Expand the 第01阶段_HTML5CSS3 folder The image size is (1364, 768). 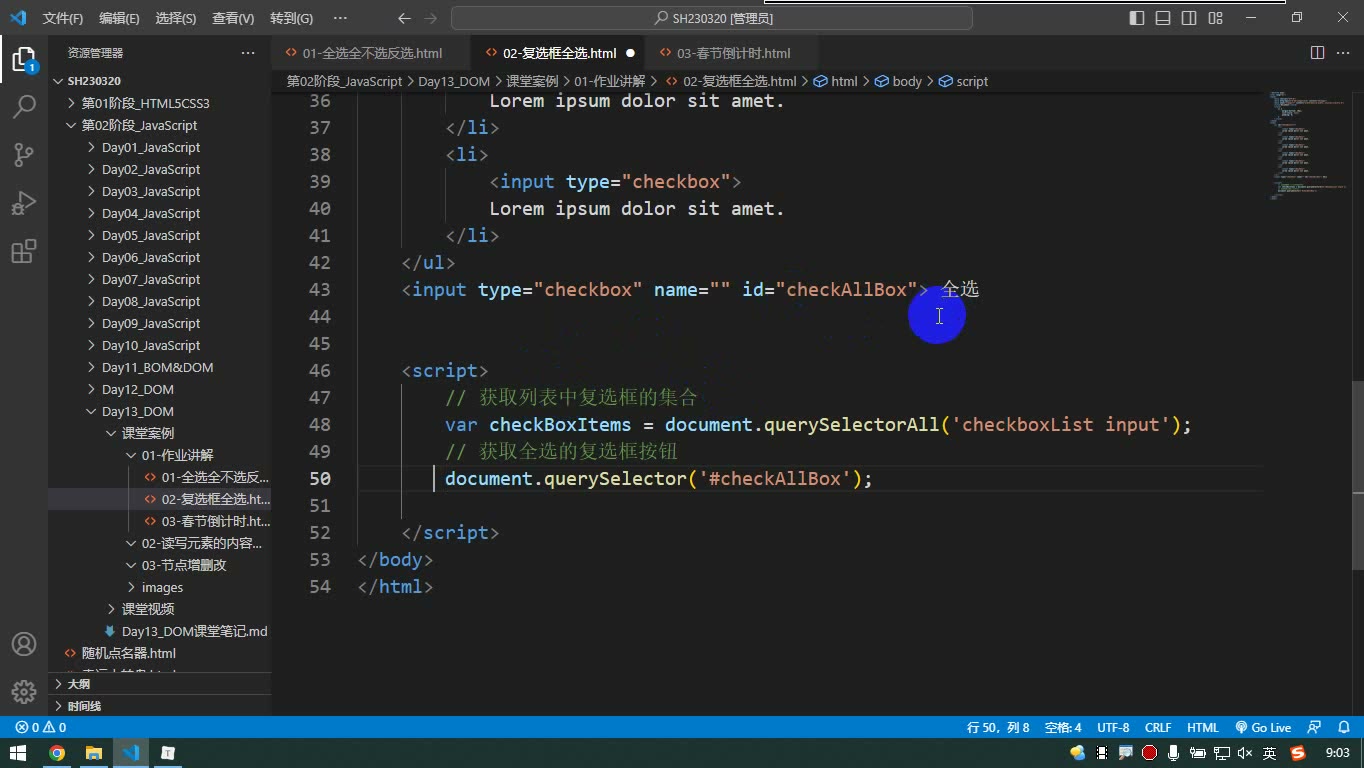pos(145,103)
